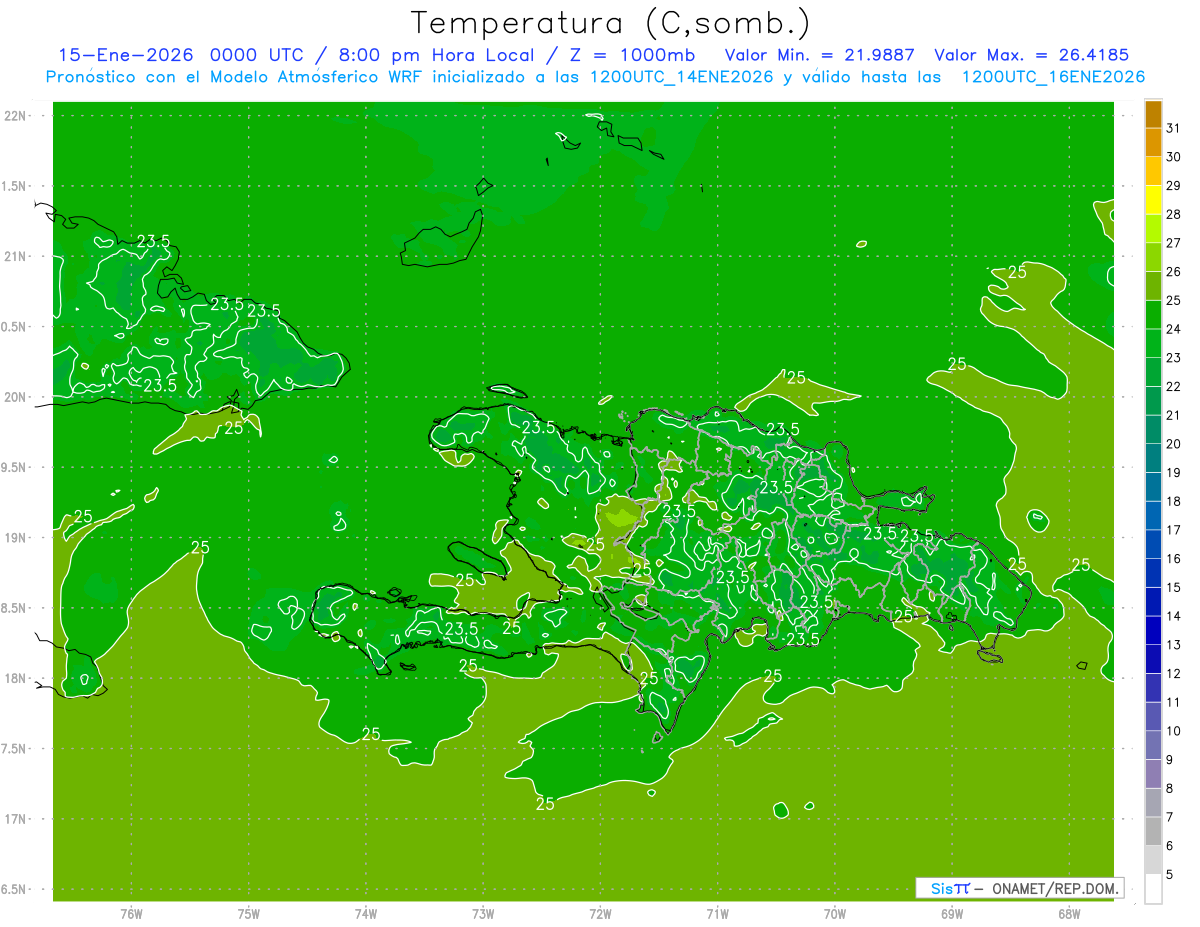
Task: Click the title "Temperatura (C,somb.)"
Action: pyautogui.click(x=611, y=23)
